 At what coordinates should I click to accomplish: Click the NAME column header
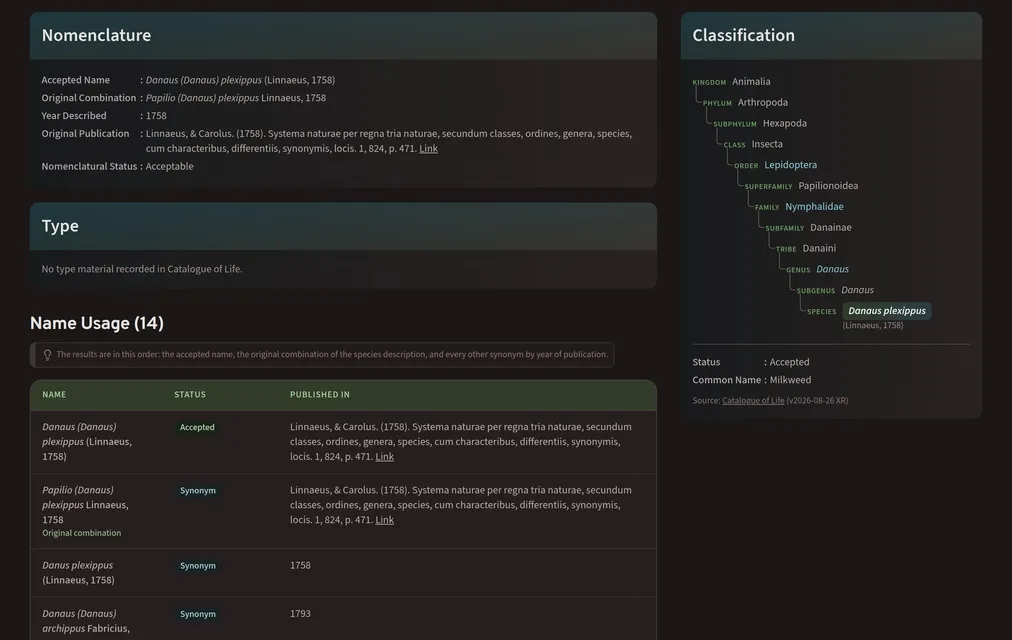click(x=54, y=395)
